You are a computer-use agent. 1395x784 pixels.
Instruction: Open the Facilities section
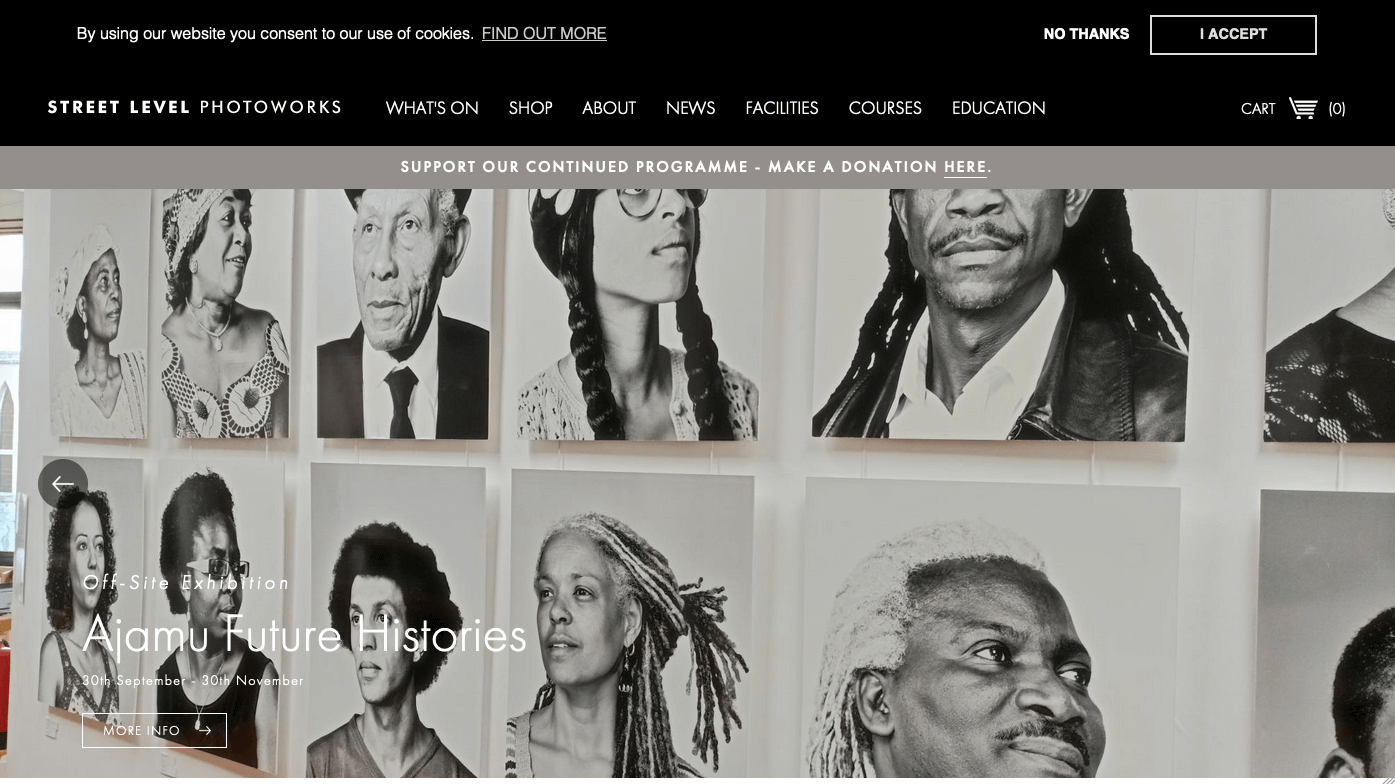click(782, 108)
